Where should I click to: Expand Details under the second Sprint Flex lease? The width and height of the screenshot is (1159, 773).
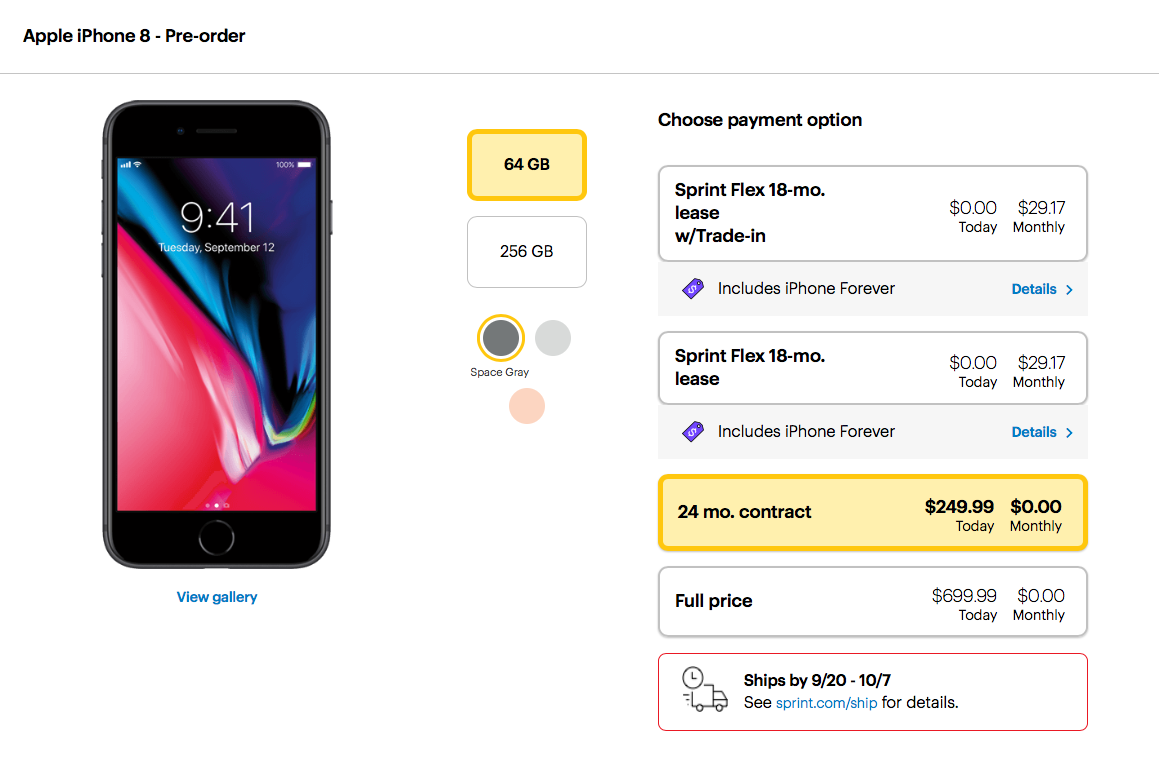pos(1034,432)
